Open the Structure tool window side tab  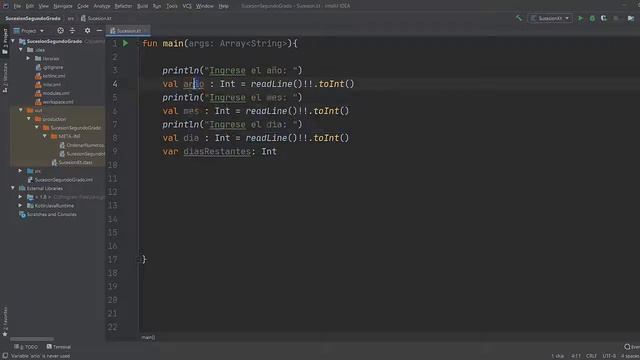click(x=5, y=78)
